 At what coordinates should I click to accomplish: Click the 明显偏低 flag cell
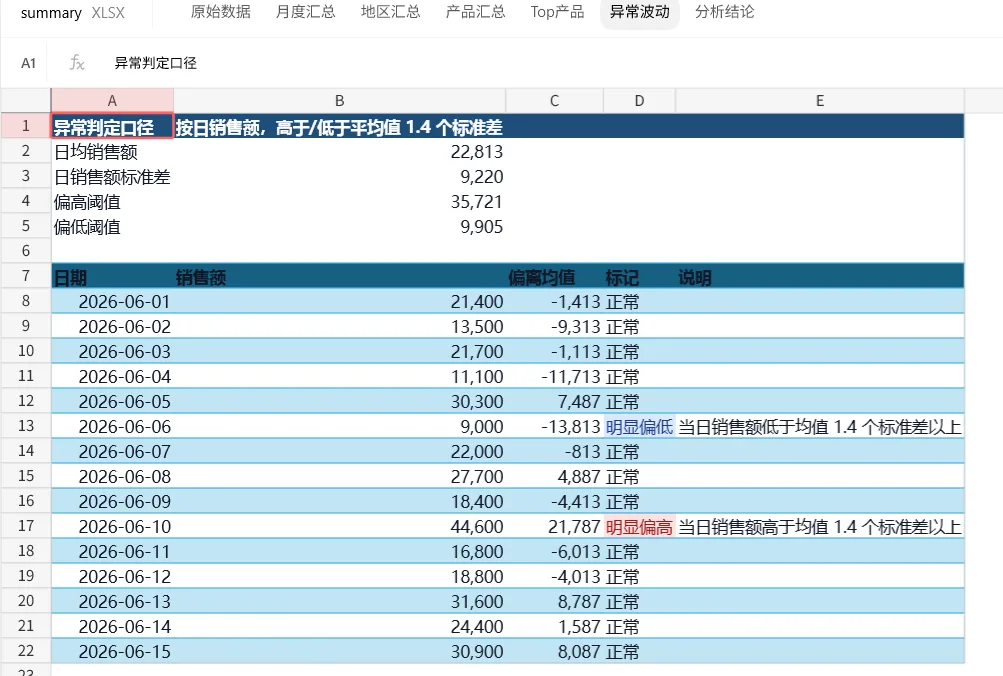tap(640, 426)
